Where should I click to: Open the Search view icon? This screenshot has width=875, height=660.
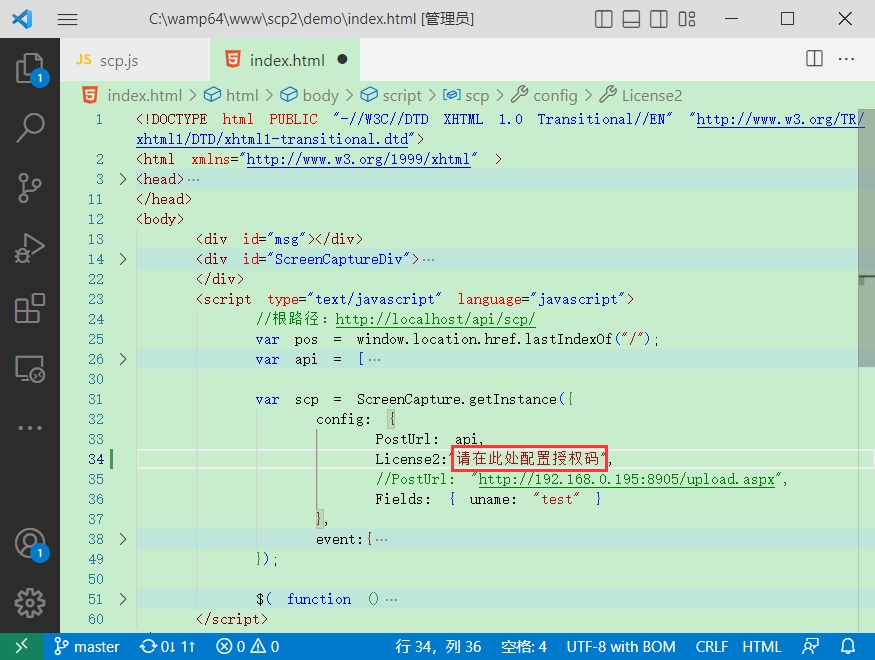[29, 127]
